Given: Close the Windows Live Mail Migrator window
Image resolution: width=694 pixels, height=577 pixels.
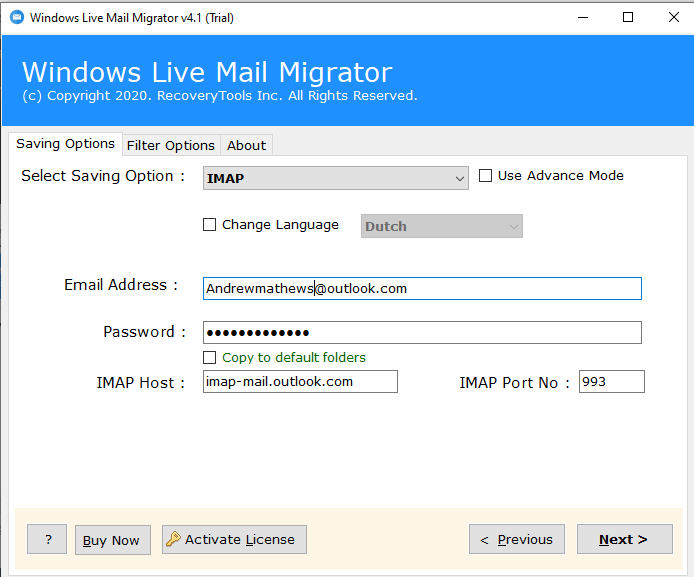Looking at the screenshot, I should pos(674,18).
